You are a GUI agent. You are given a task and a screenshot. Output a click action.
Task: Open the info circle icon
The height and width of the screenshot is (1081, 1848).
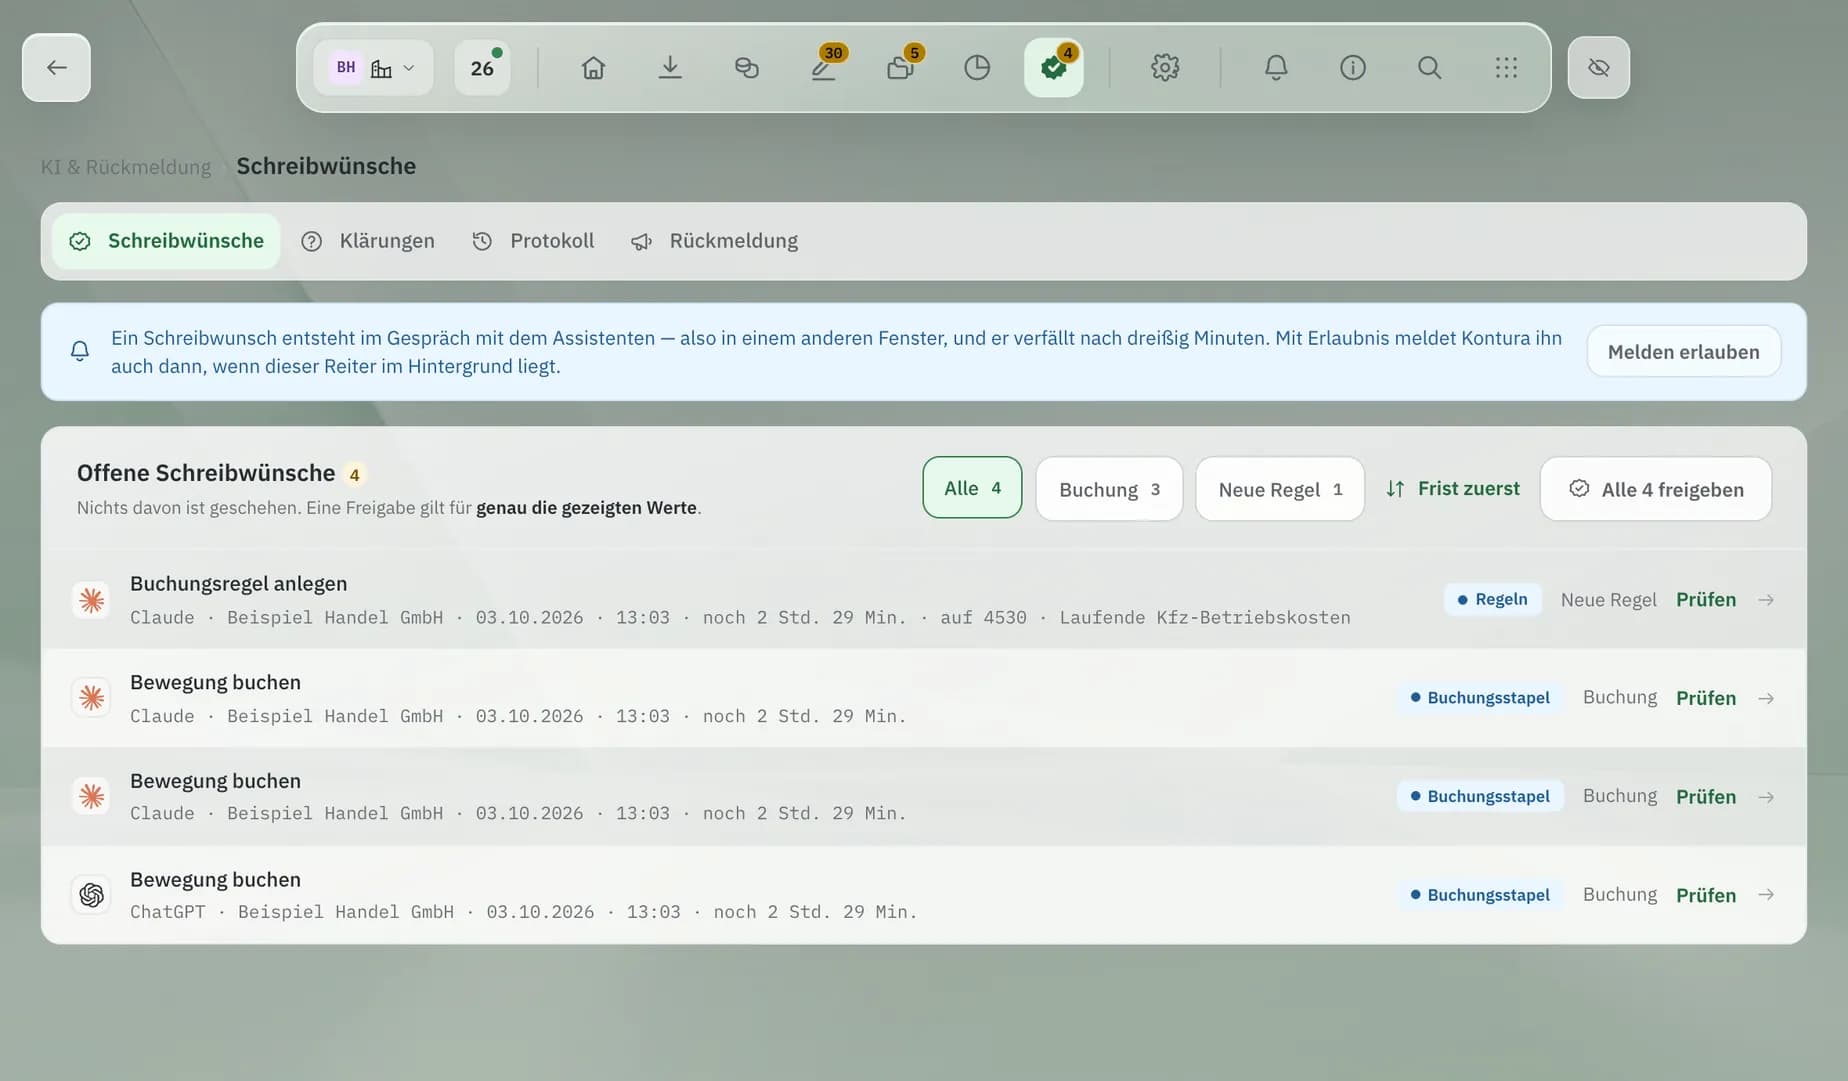(x=1353, y=68)
